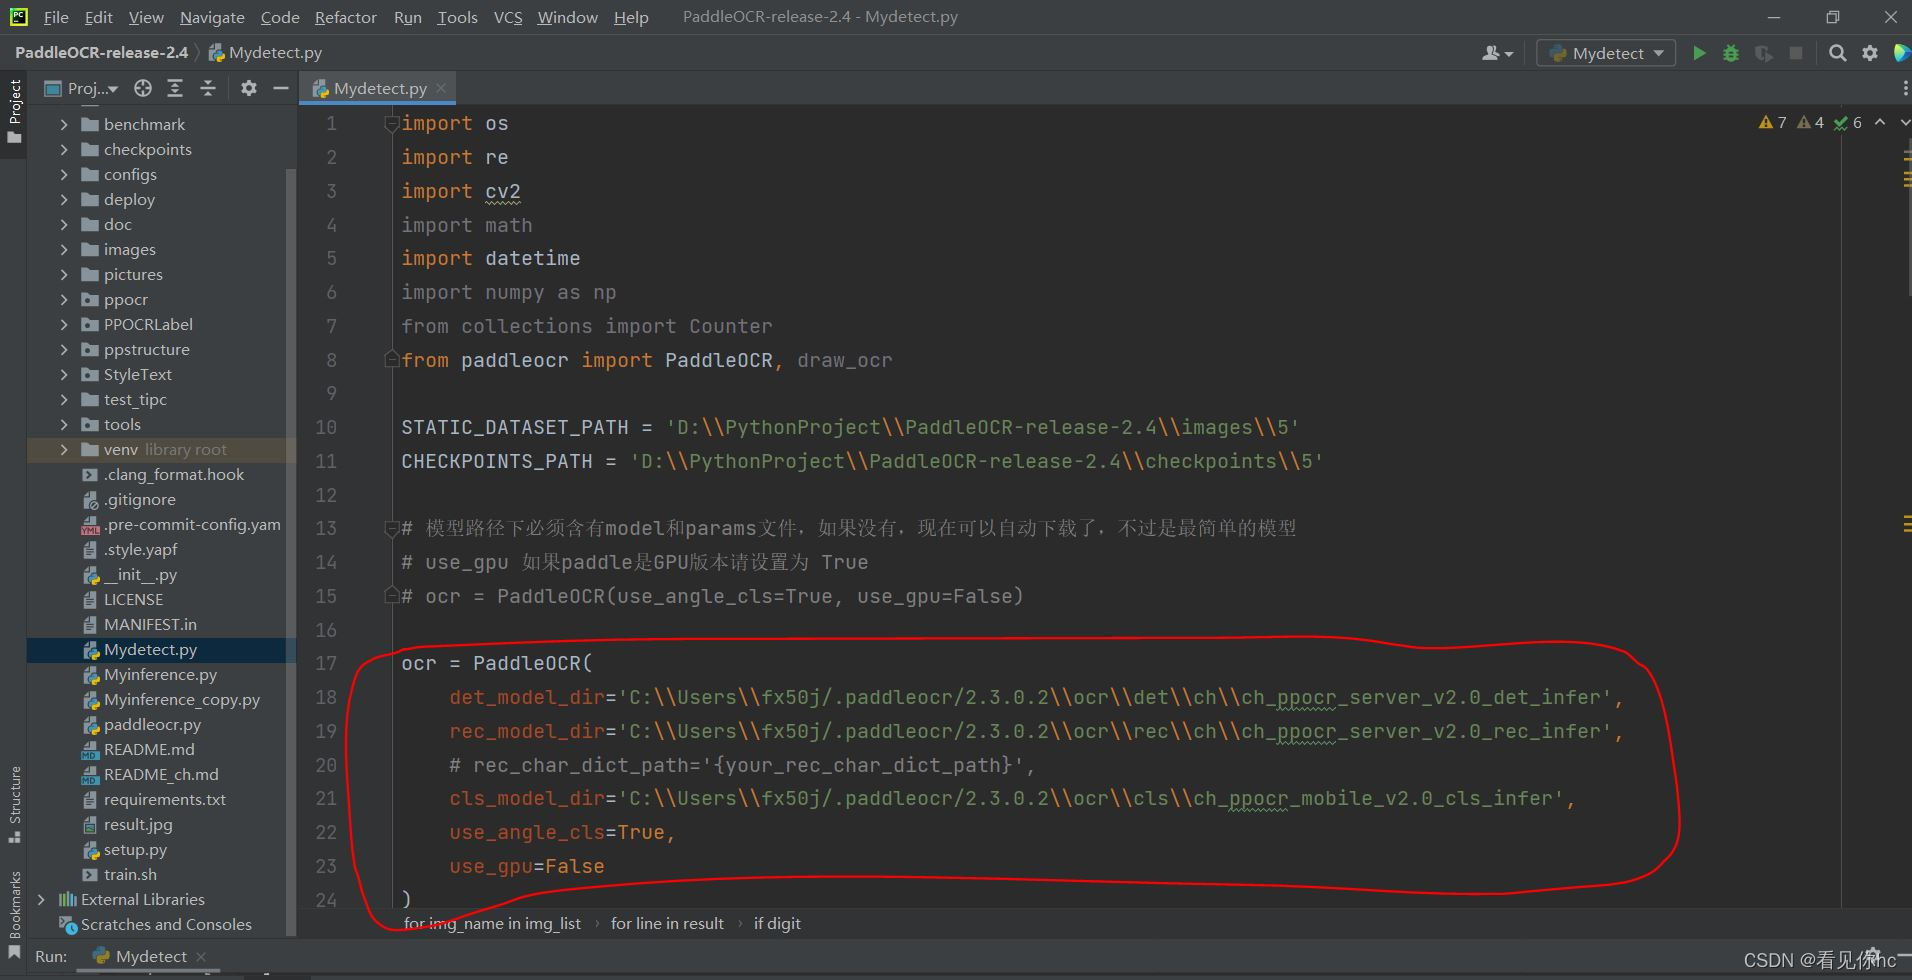Expand External Libraries node
Image resolution: width=1912 pixels, height=980 pixels.
[41, 899]
